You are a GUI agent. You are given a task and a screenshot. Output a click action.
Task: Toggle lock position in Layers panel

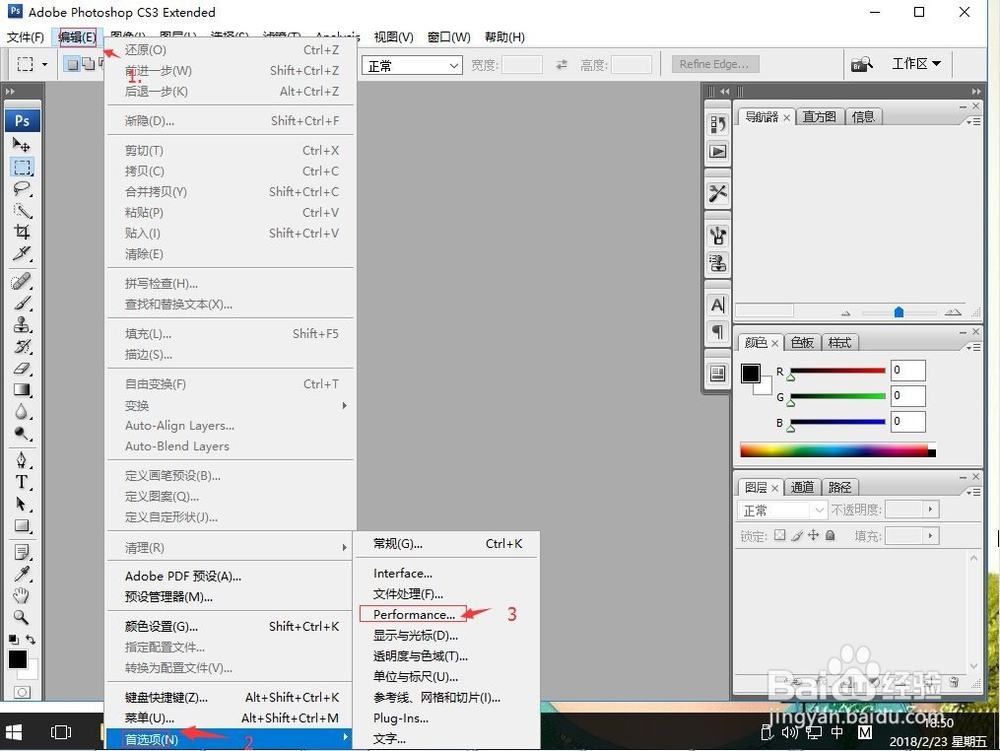pyautogui.click(x=813, y=536)
